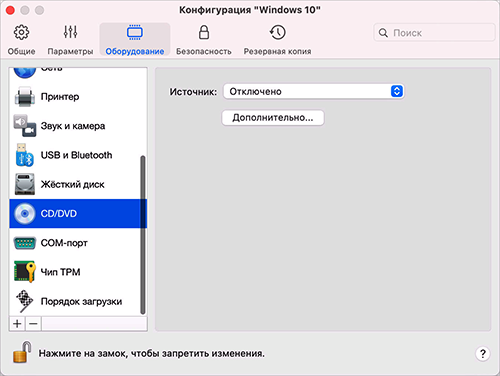The width and height of the screenshot is (500, 376).
Task: Click the COM port connector icon
Action: point(25,243)
